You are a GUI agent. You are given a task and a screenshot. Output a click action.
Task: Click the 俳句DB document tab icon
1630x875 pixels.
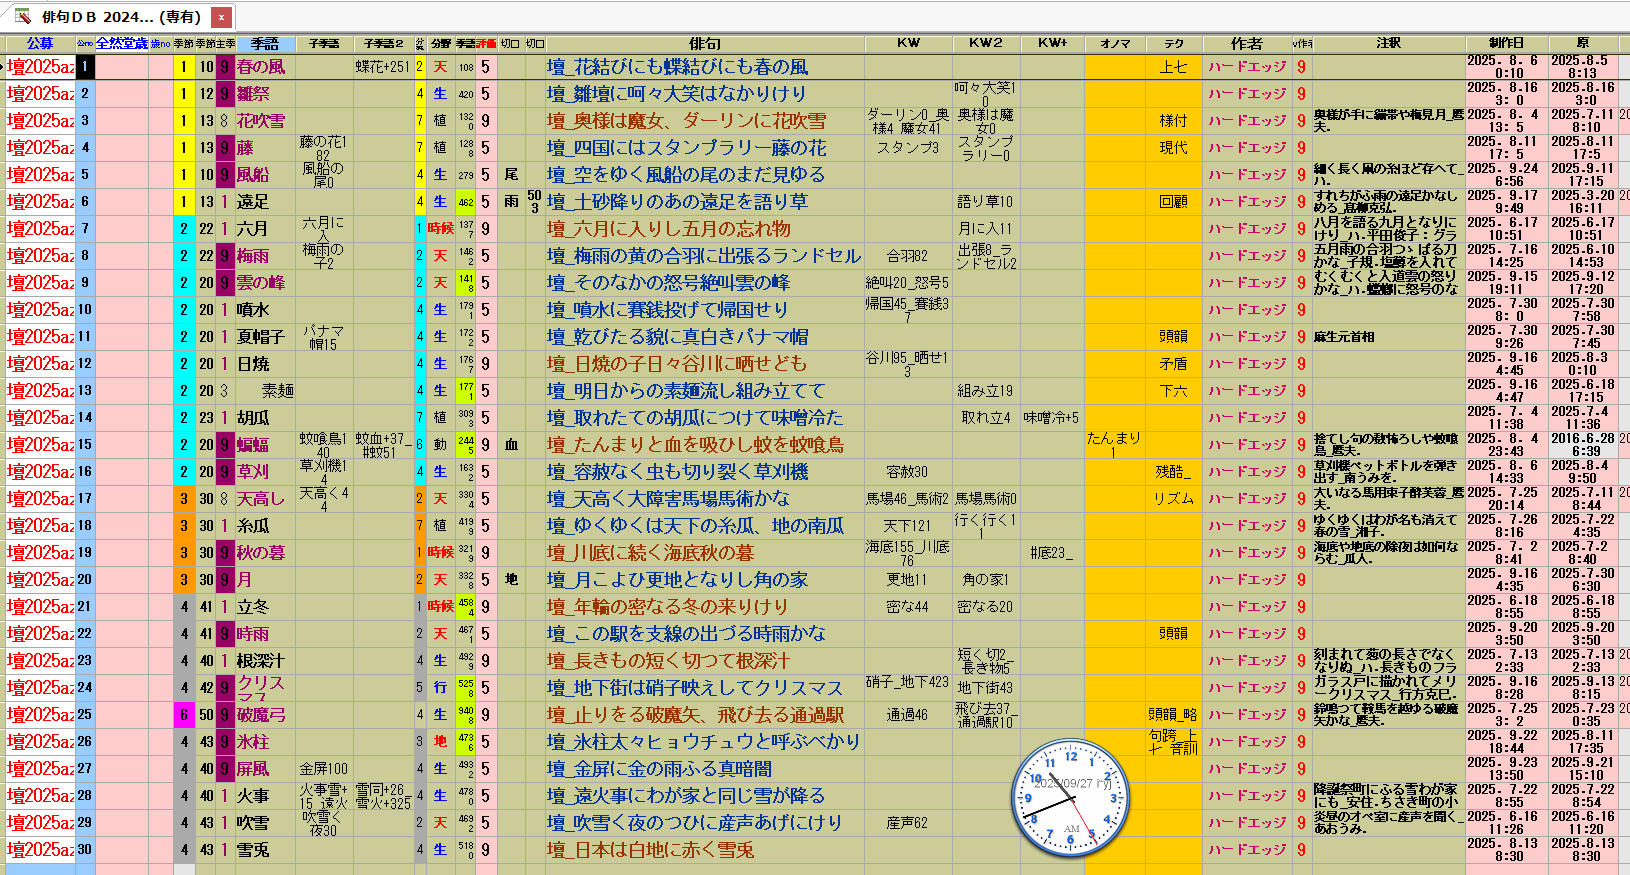(23, 17)
